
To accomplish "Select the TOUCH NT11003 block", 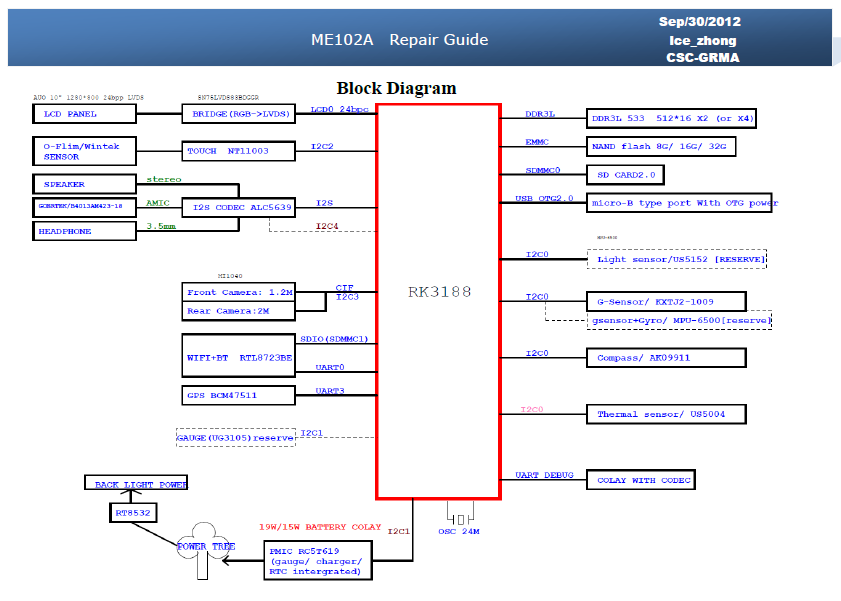I will (239, 151).
